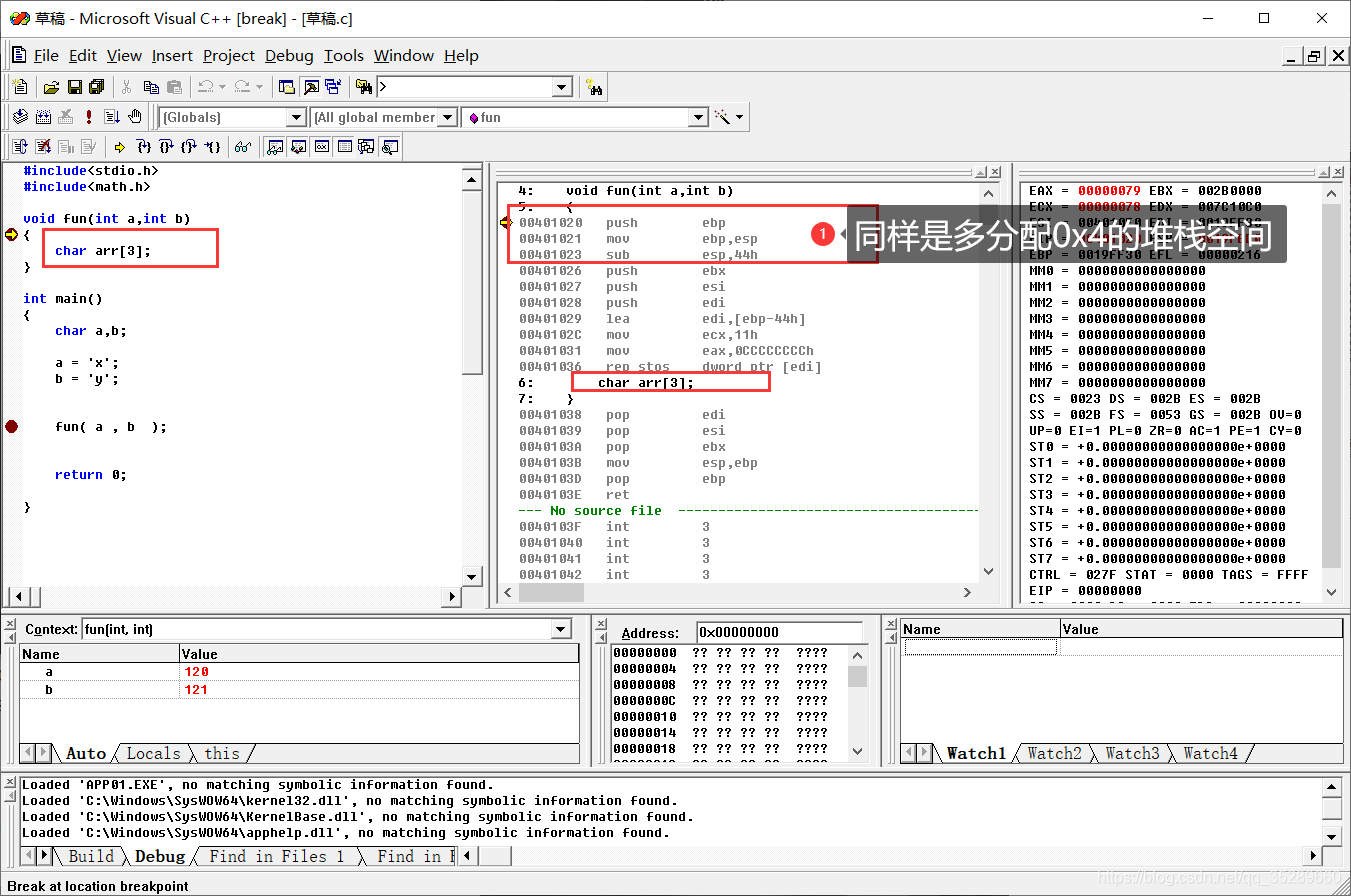Select the Build output tab
The width and height of the screenshot is (1351, 896).
click(x=90, y=856)
